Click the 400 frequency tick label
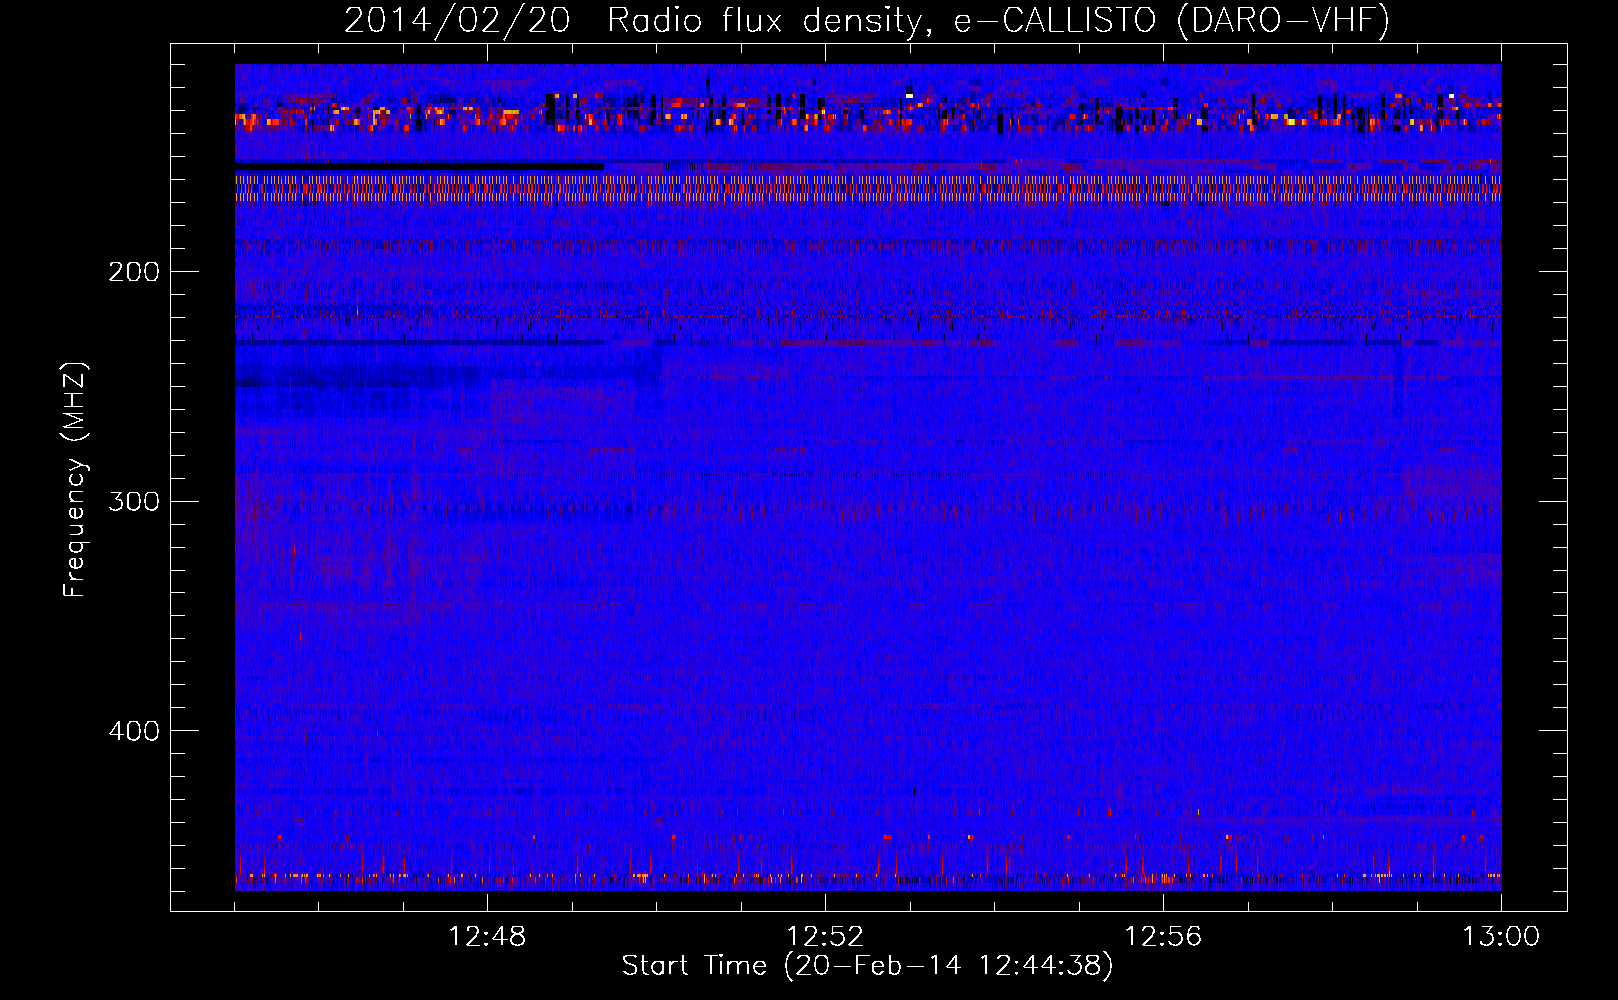The width and height of the screenshot is (1618, 1000). pyautogui.click(x=134, y=731)
